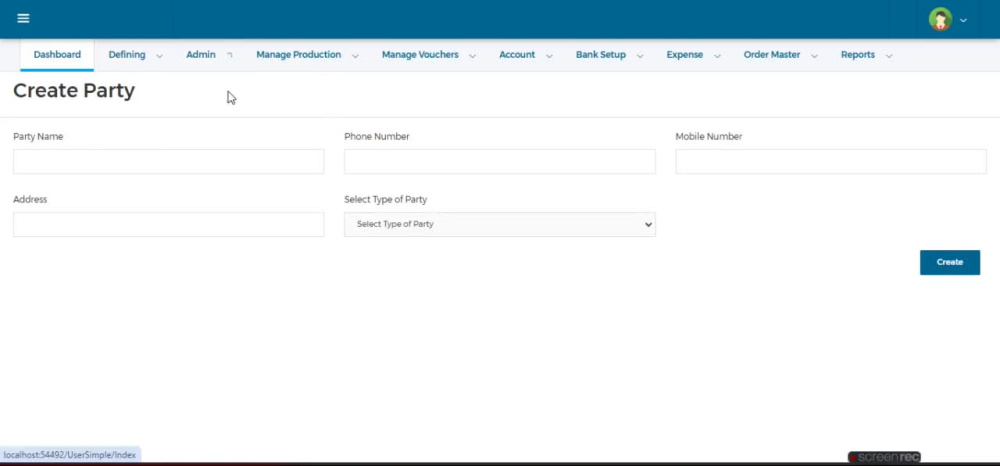Expand the user profile chevron
The width and height of the screenshot is (1000, 466).
(x=963, y=20)
